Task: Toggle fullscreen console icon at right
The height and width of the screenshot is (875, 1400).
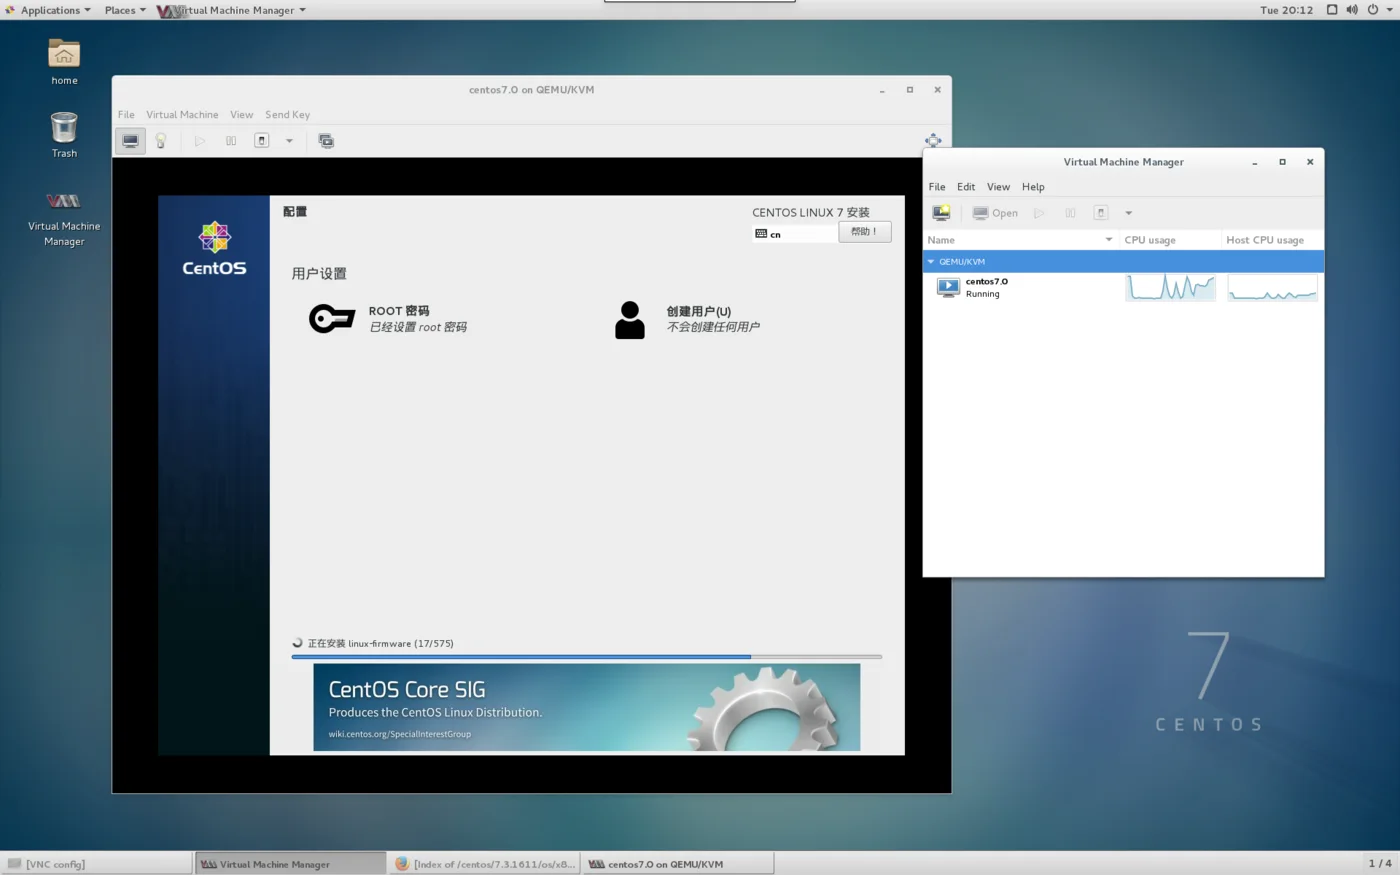Action: (933, 141)
